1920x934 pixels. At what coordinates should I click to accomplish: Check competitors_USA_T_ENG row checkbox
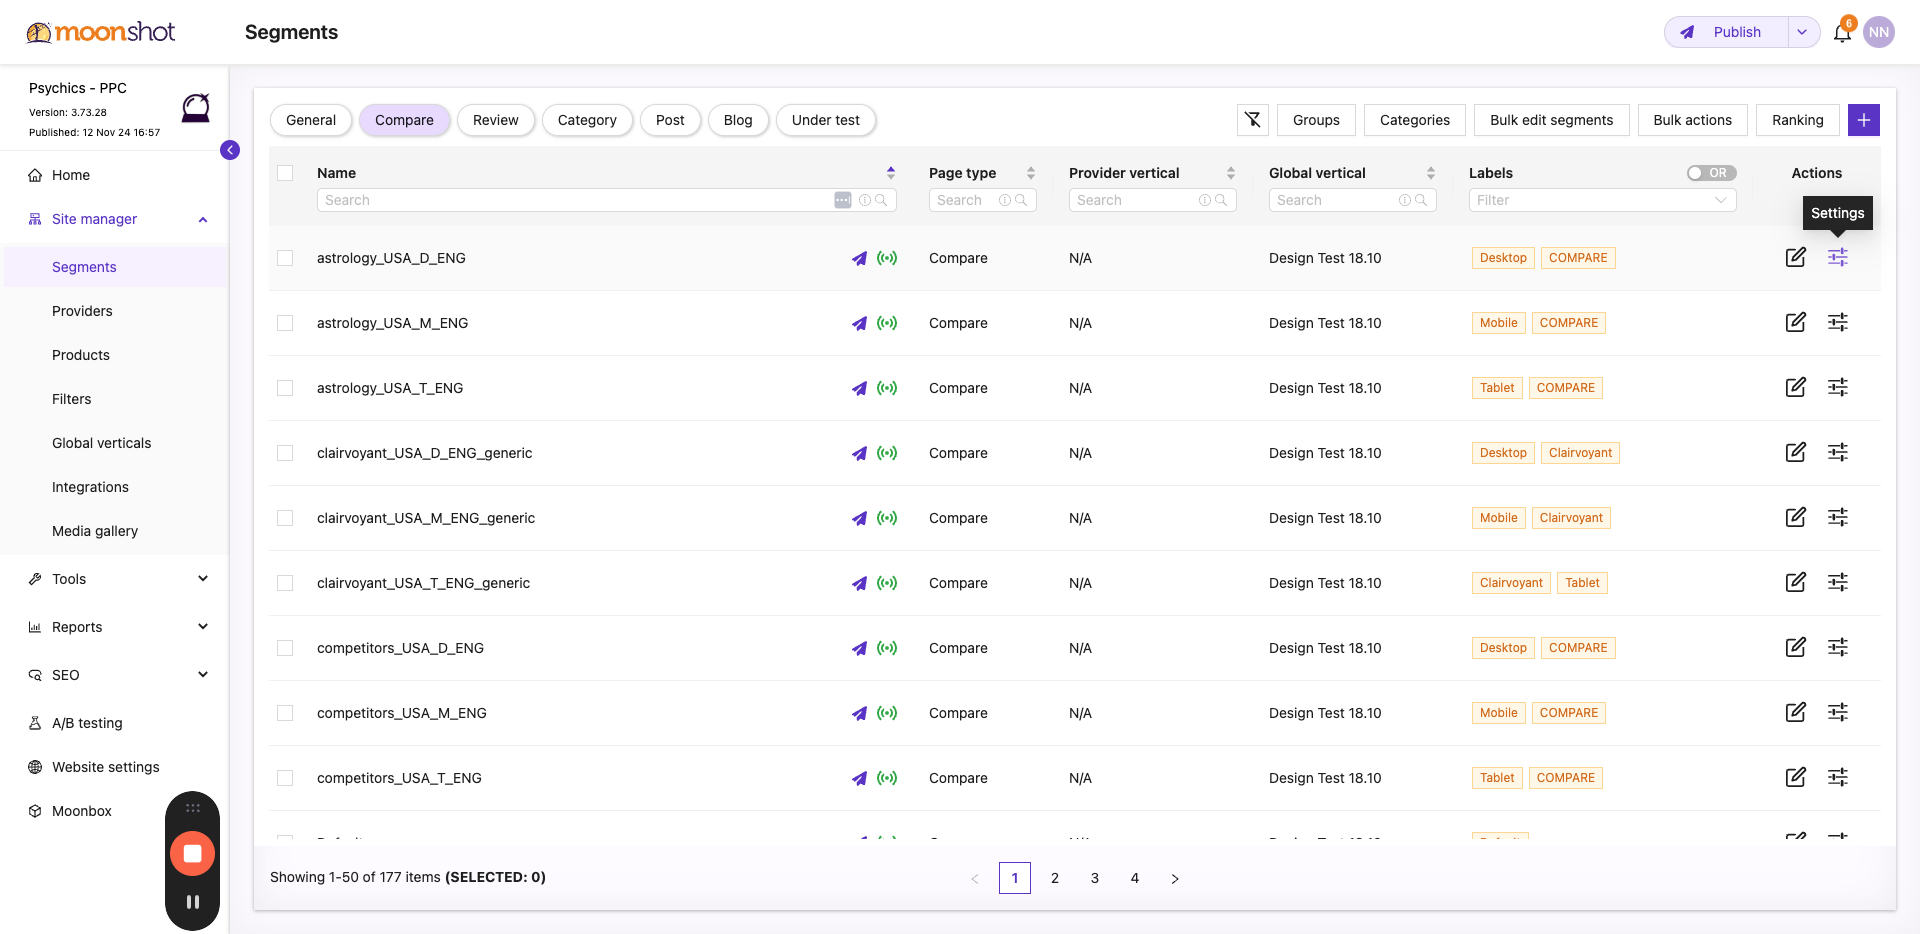click(x=285, y=778)
